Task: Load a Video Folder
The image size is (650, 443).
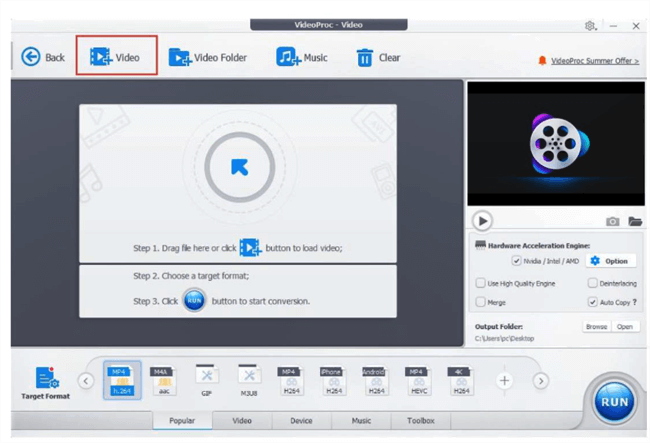Action: click(207, 57)
